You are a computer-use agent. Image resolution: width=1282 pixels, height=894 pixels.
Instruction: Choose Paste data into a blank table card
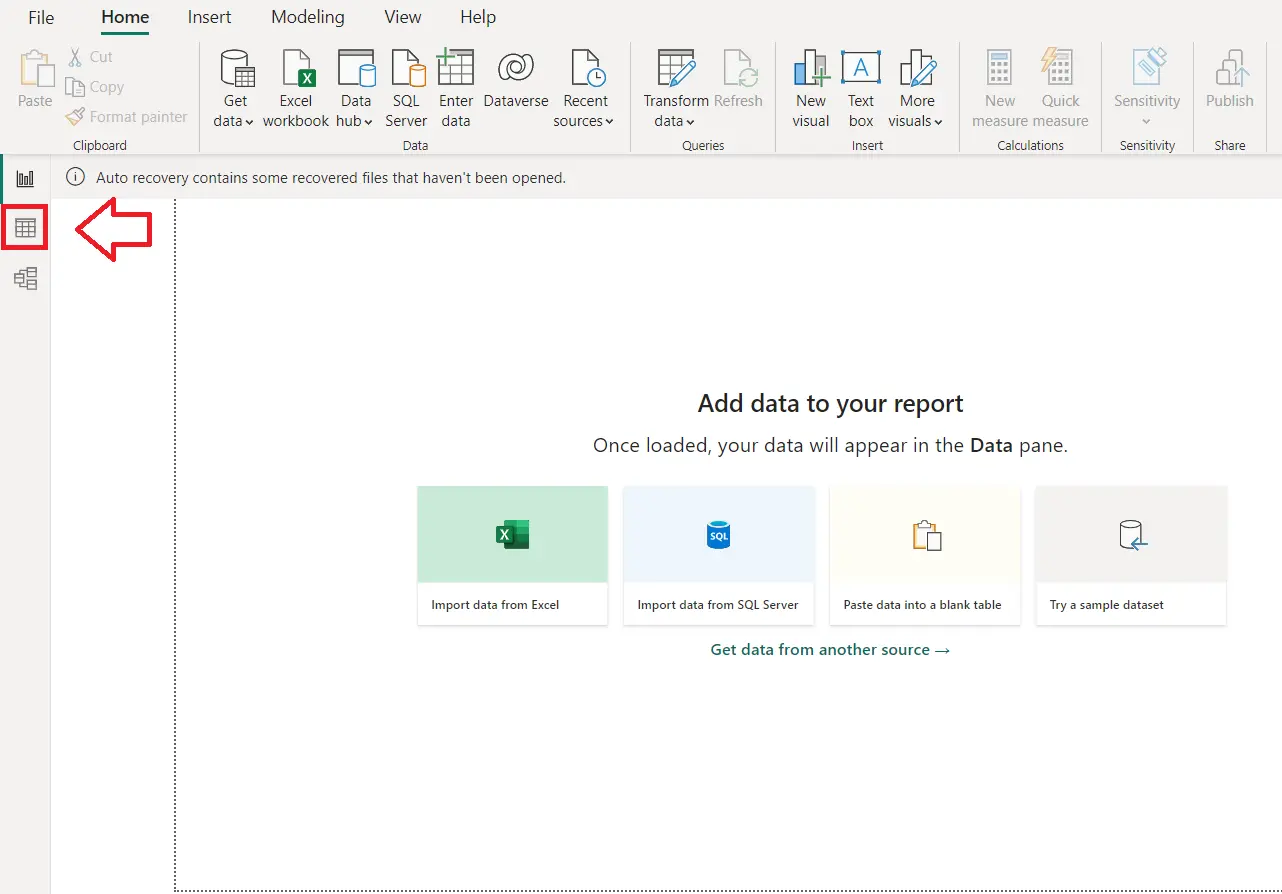[925, 556]
